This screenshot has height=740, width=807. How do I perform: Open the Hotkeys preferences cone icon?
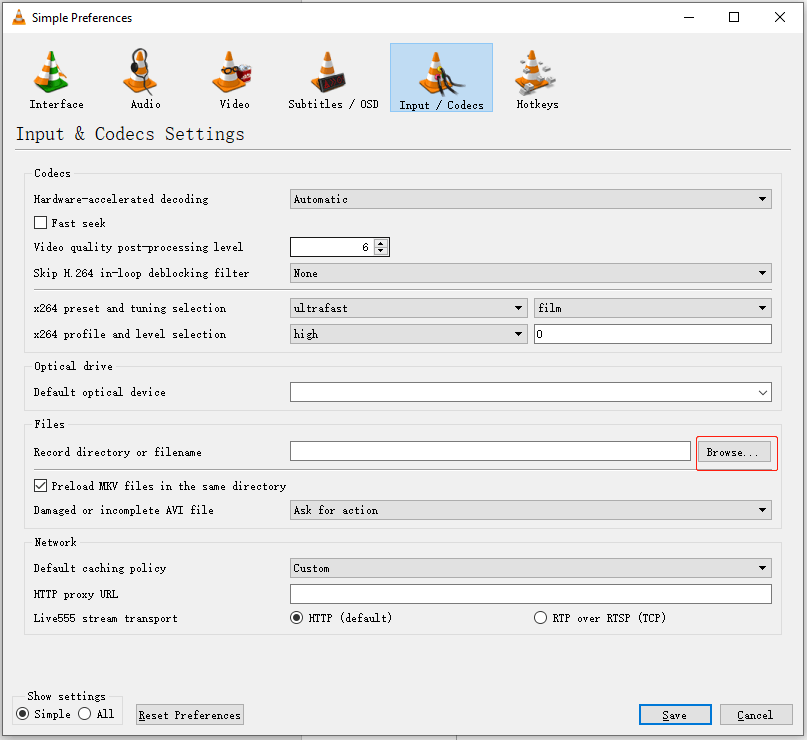[535, 72]
